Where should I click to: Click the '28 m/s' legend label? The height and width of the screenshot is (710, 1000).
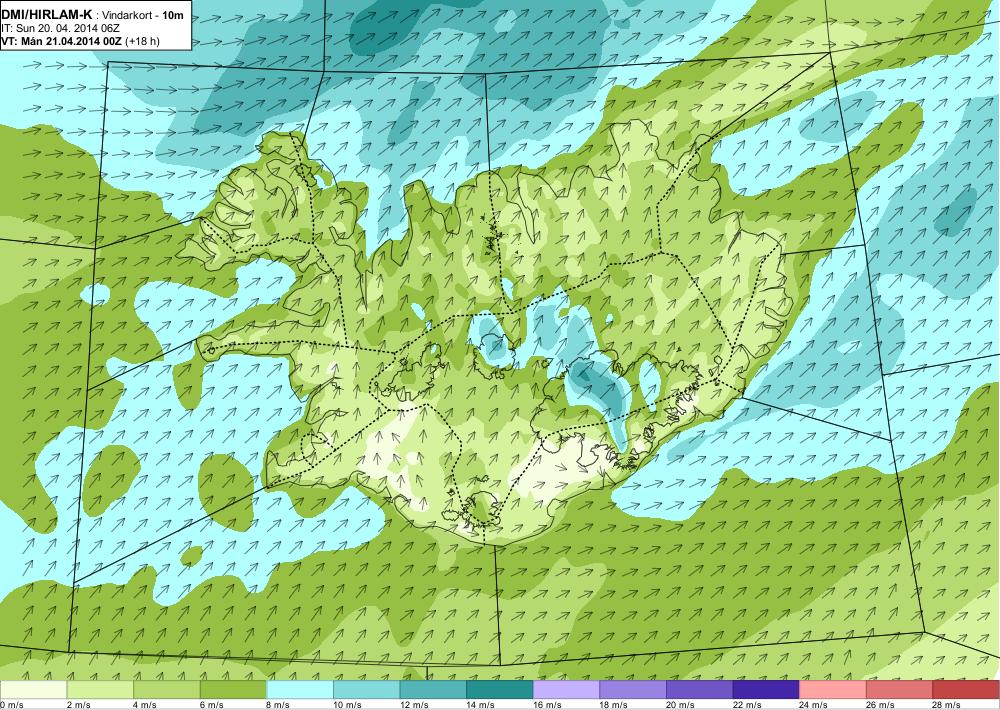947,705
